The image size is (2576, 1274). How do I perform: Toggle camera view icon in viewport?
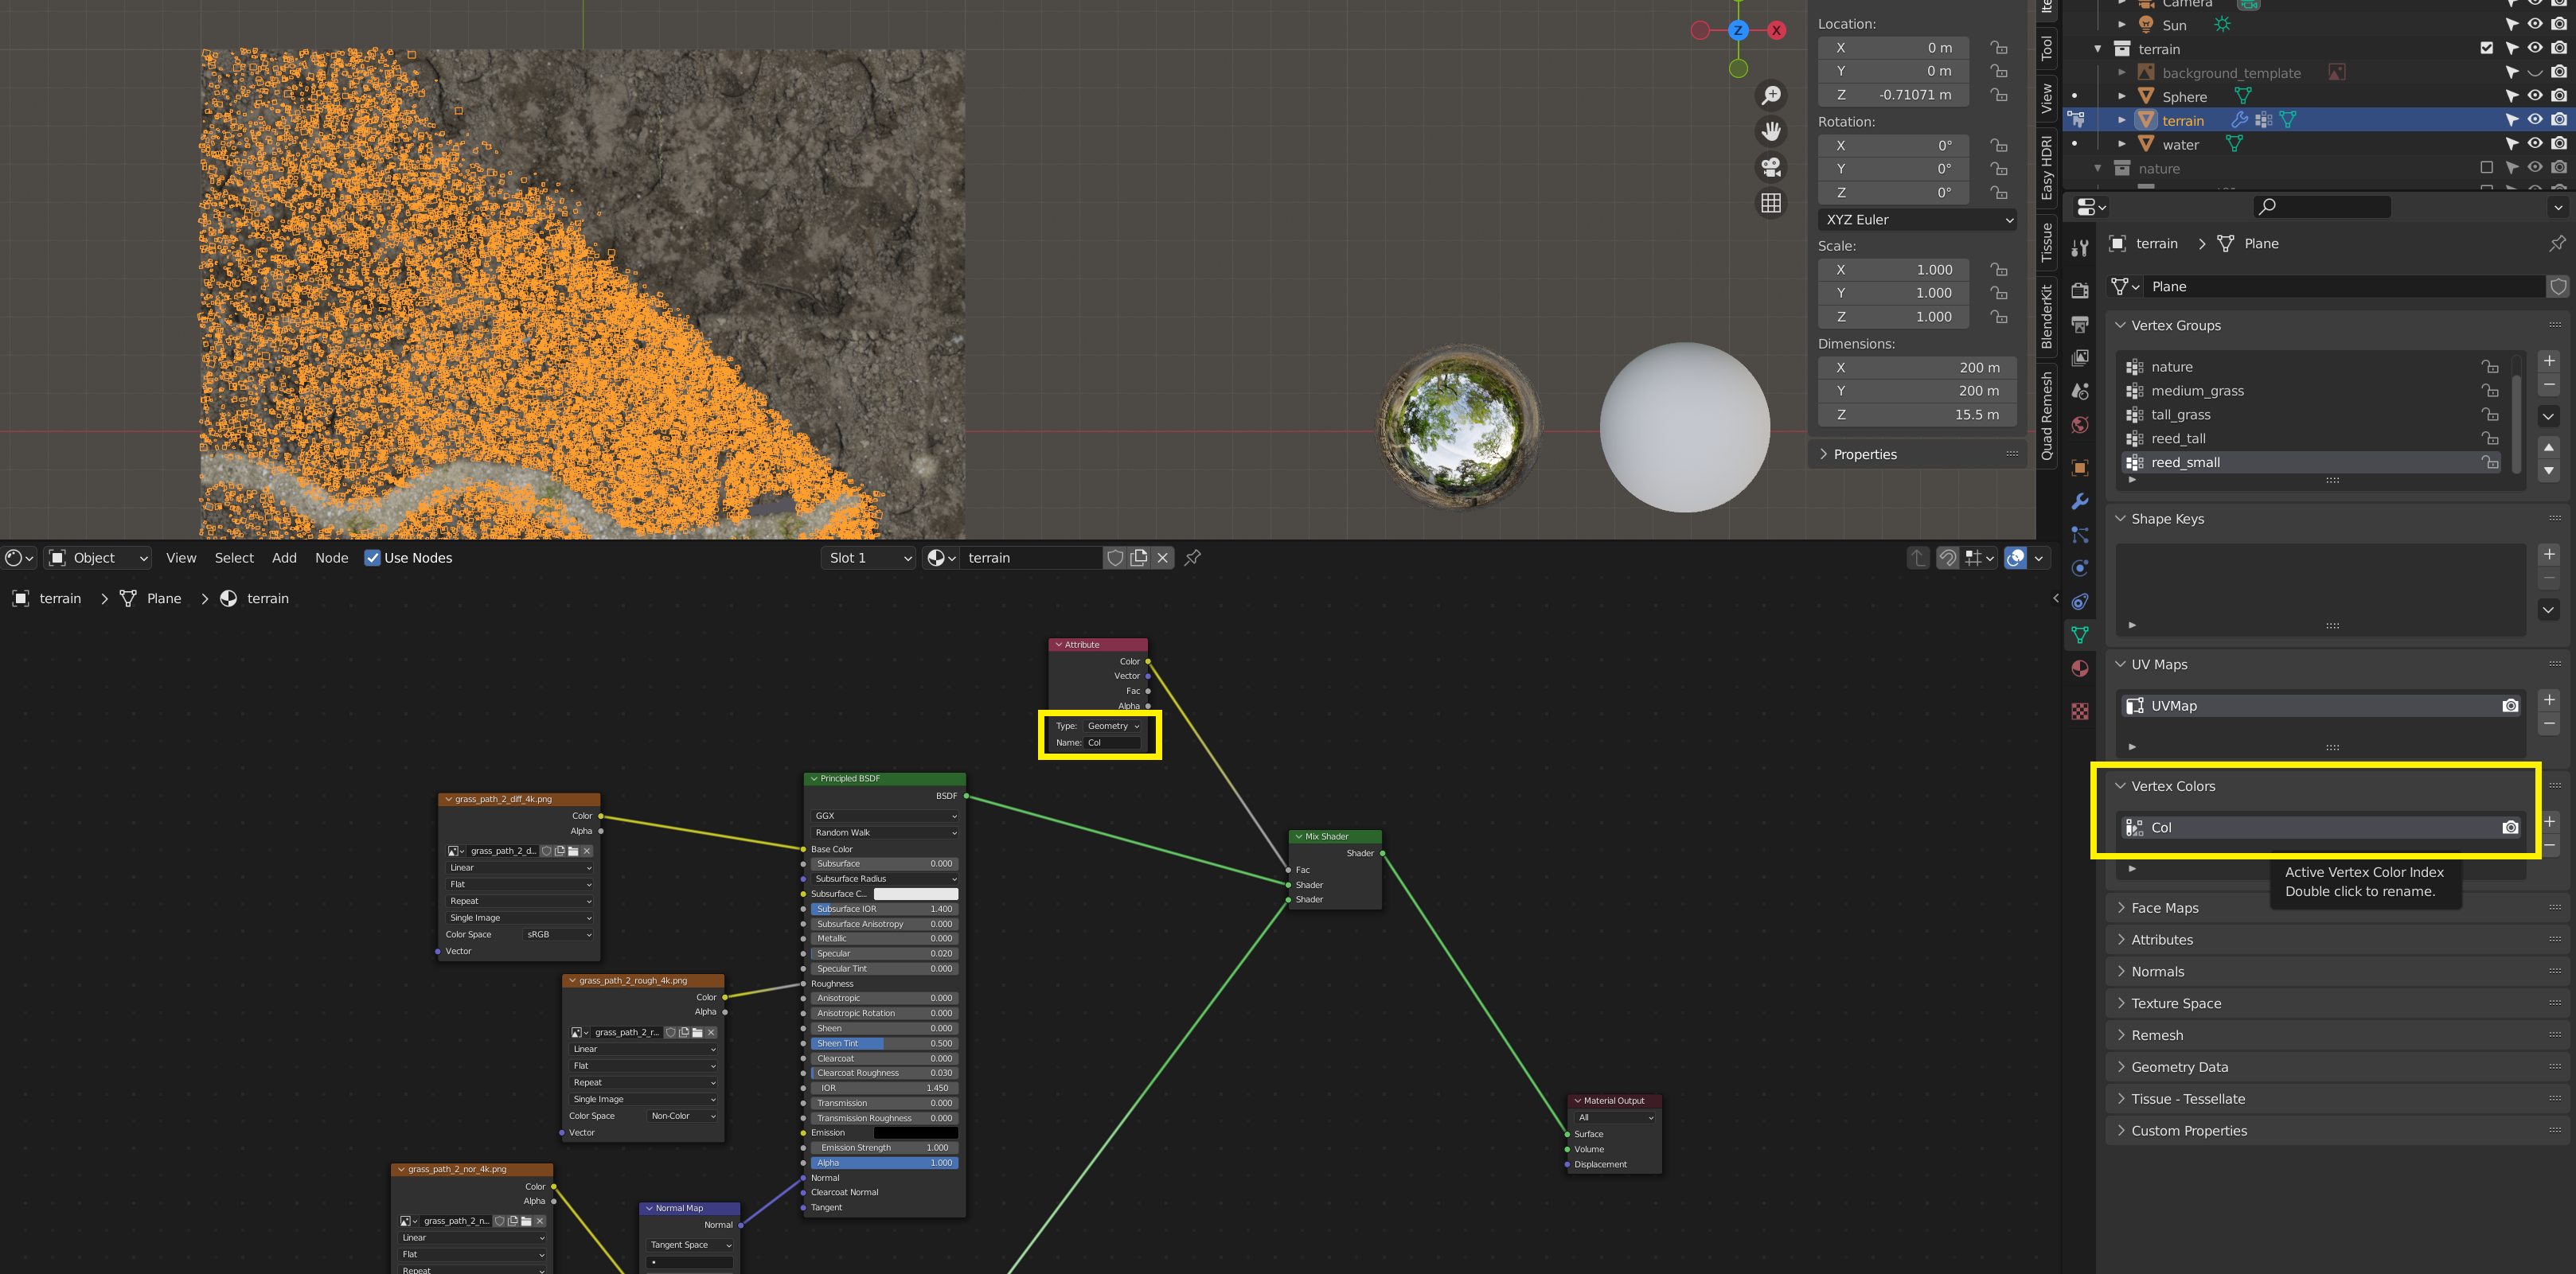[1771, 167]
